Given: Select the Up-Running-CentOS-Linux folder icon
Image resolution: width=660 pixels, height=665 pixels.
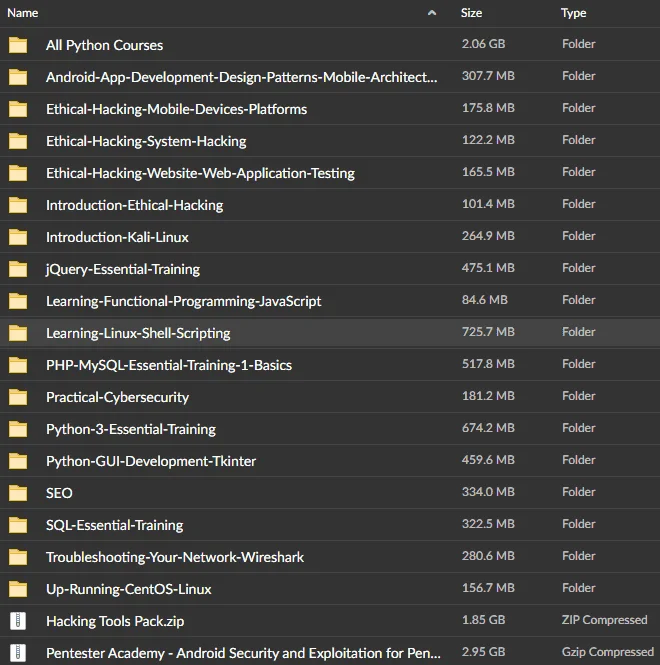Looking at the screenshot, I should click(x=18, y=589).
